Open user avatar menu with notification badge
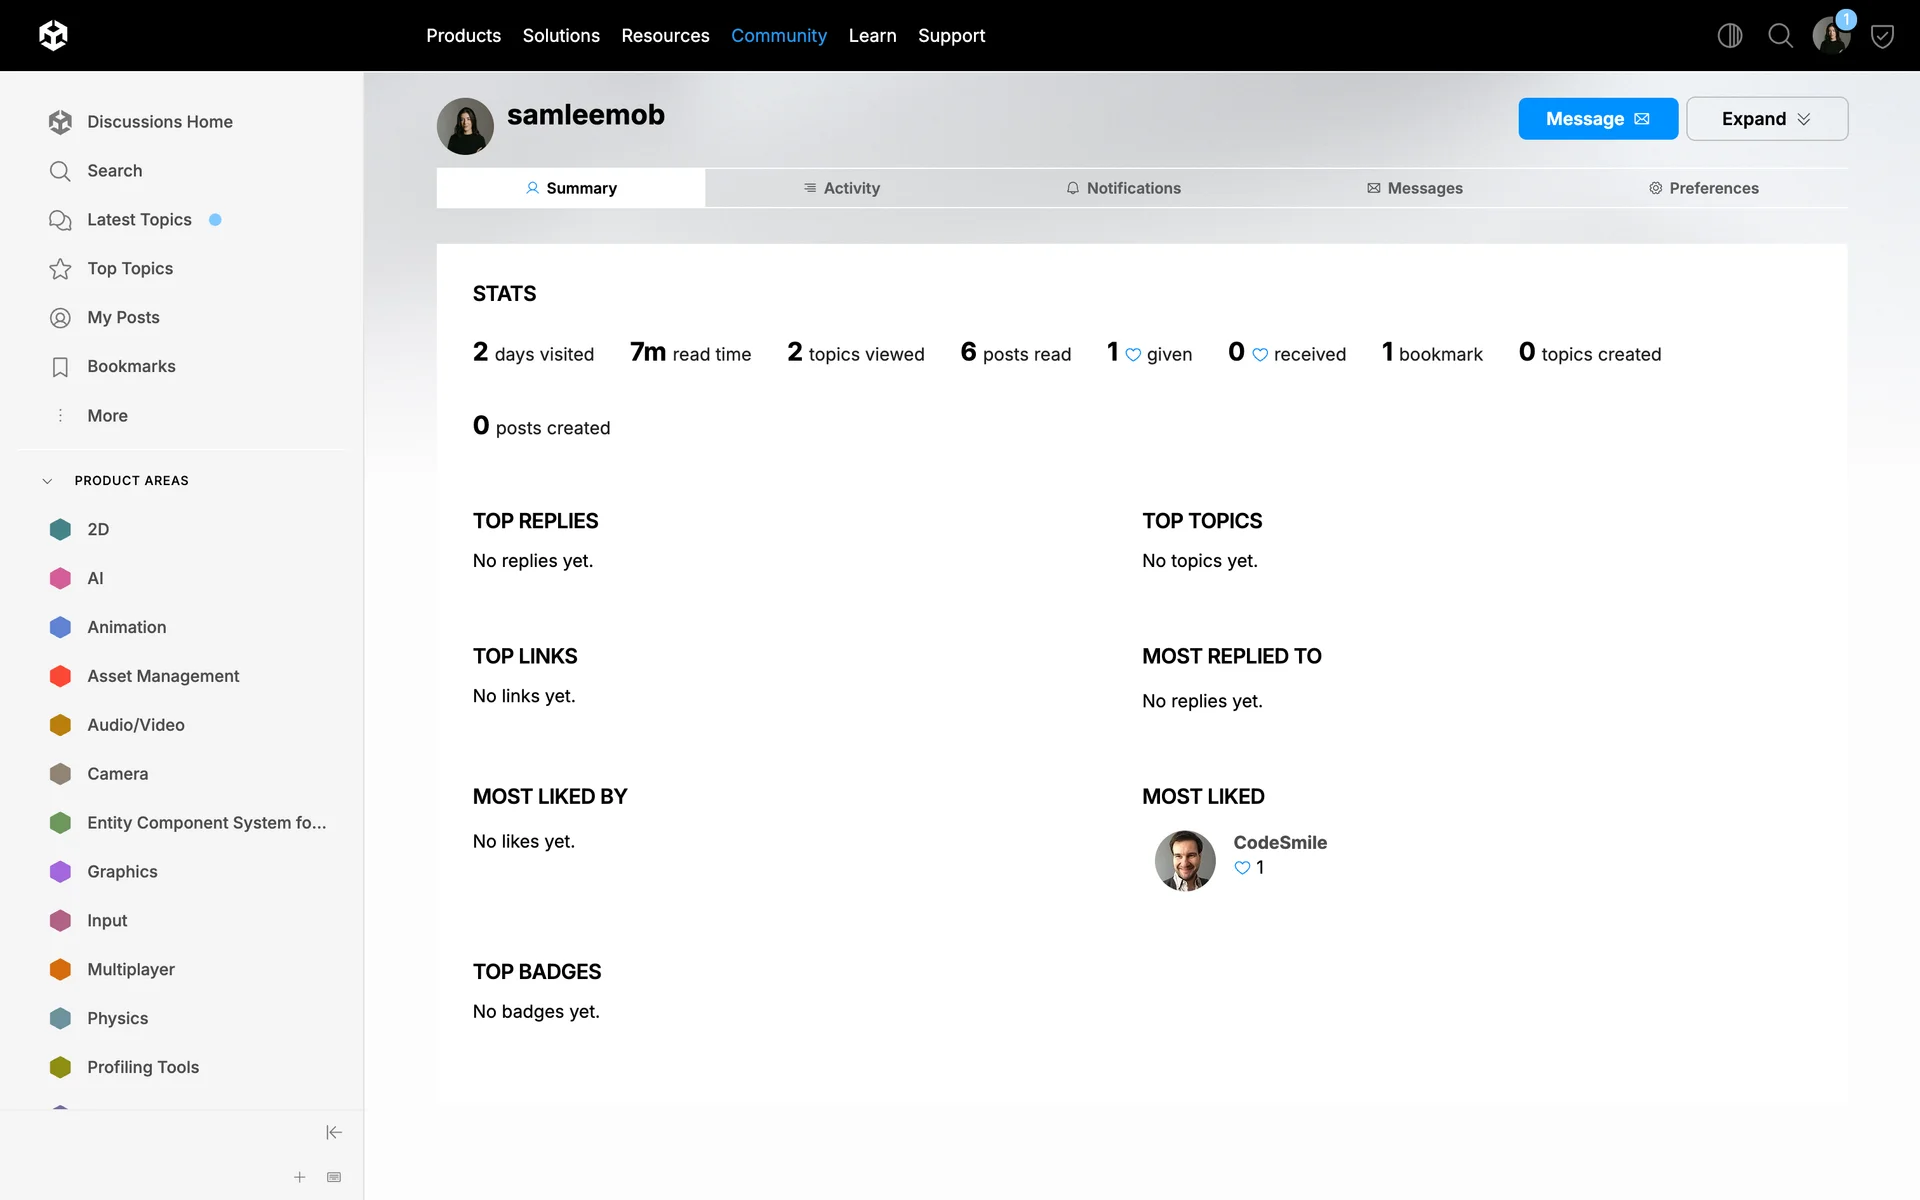The image size is (1920, 1200). pyautogui.click(x=1831, y=36)
